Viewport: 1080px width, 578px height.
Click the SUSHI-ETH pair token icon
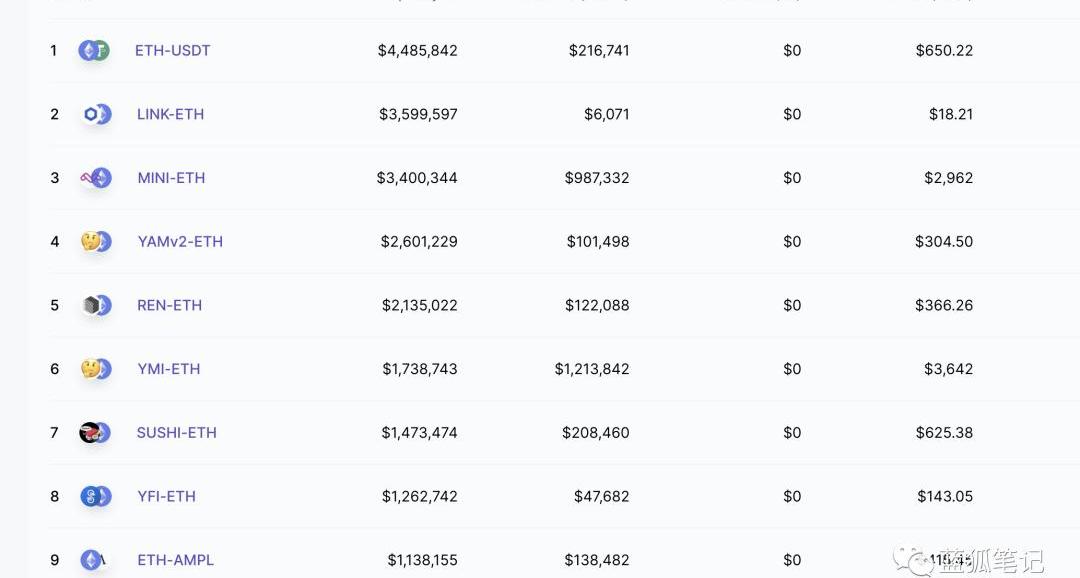tap(95, 433)
